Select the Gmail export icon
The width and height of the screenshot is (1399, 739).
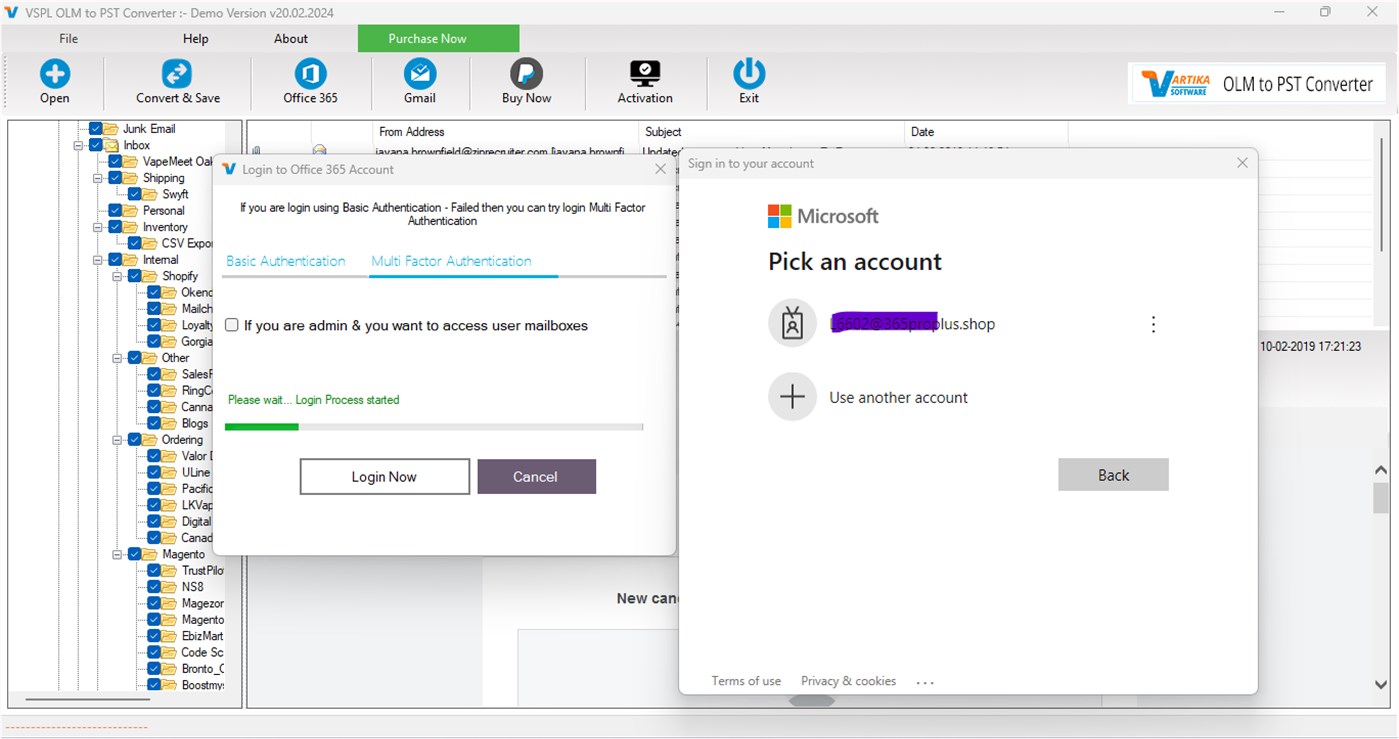click(x=419, y=80)
